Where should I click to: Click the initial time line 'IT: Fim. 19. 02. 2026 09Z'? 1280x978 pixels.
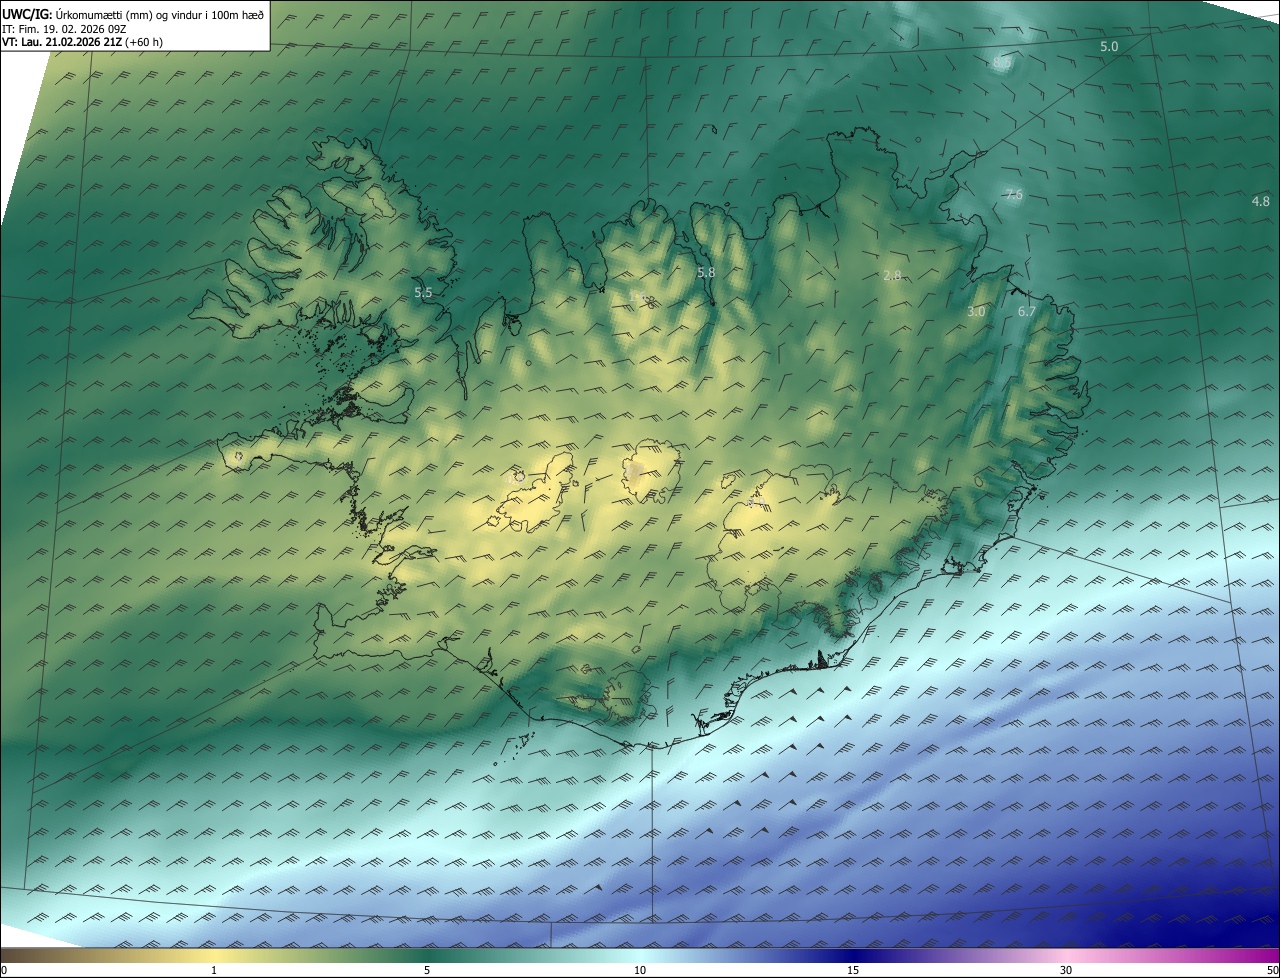(x=64, y=28)
